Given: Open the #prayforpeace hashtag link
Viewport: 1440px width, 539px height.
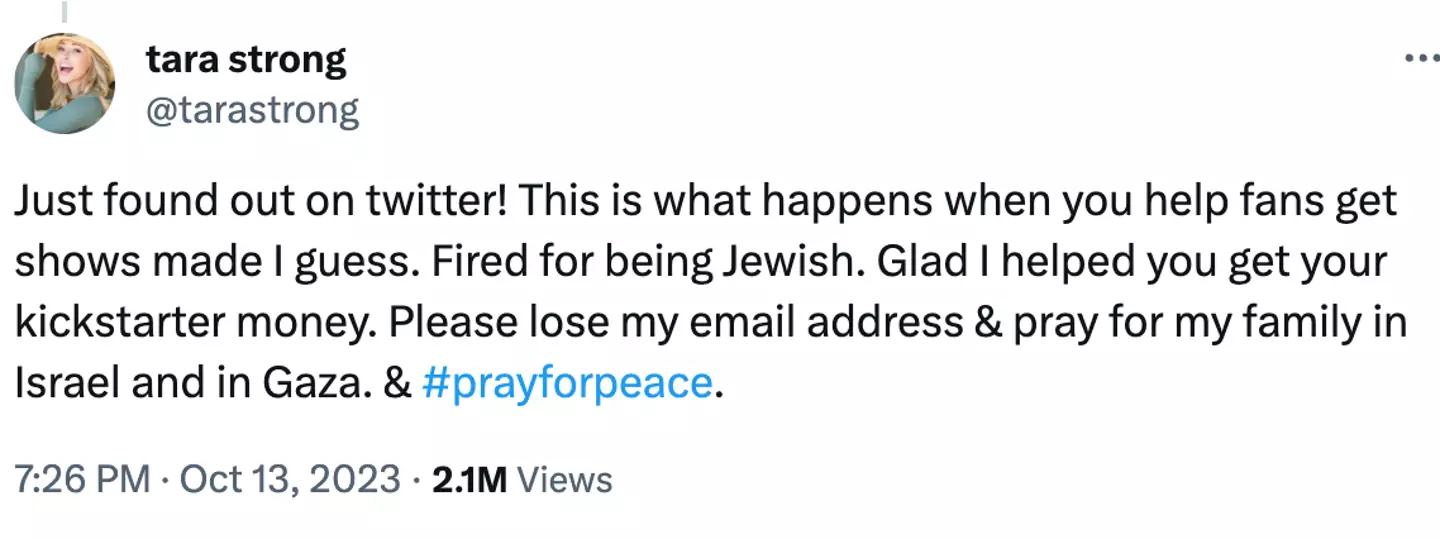Looking at the screenshot, I should 569,384.
